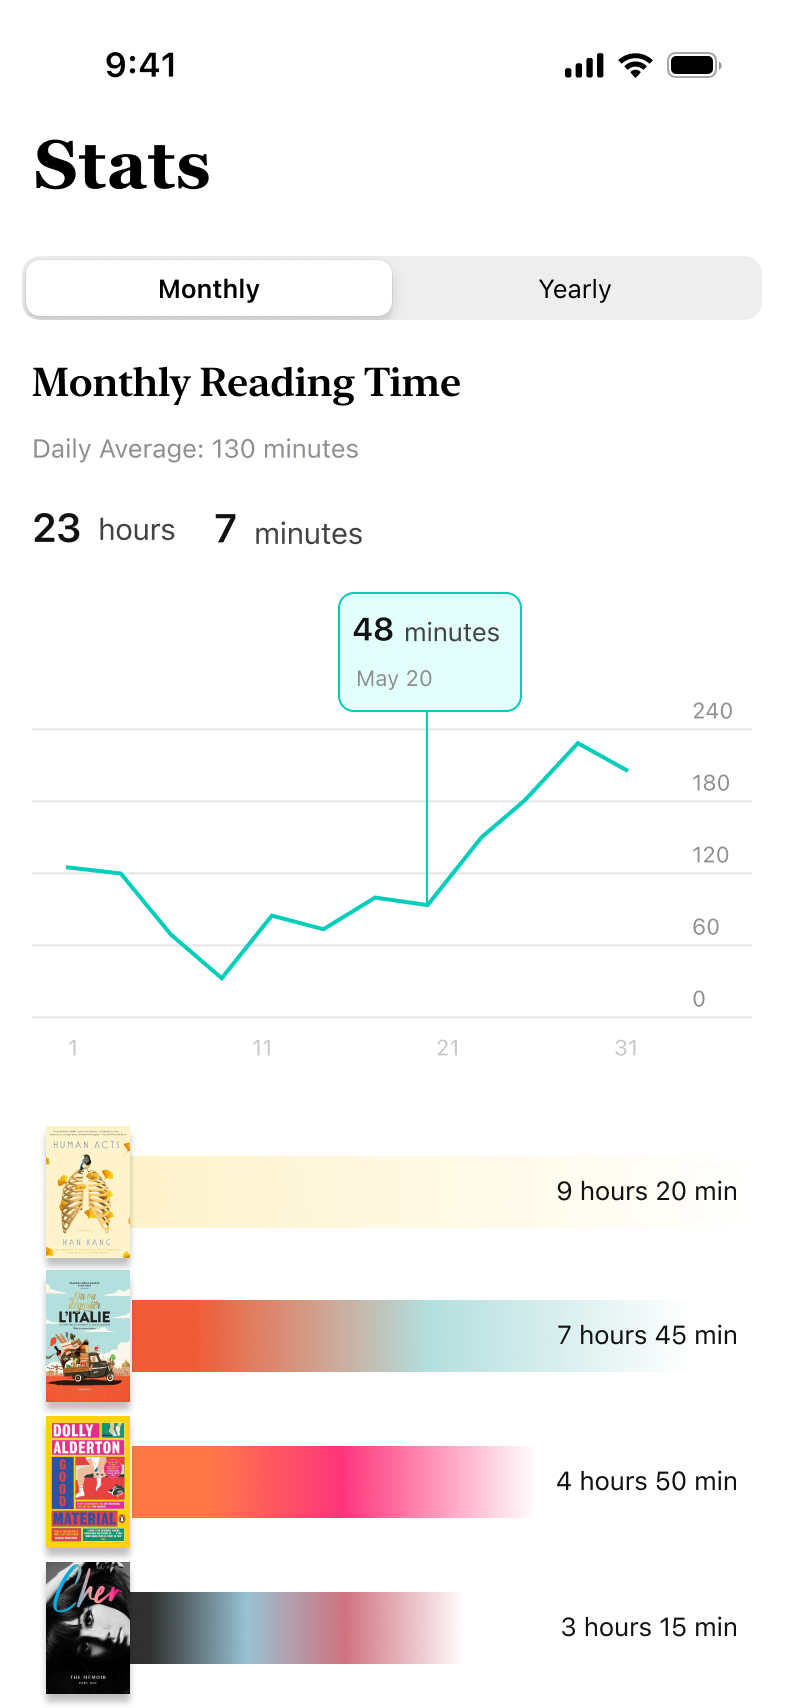Select the L'Italie book cover

tap(87, 1335)
